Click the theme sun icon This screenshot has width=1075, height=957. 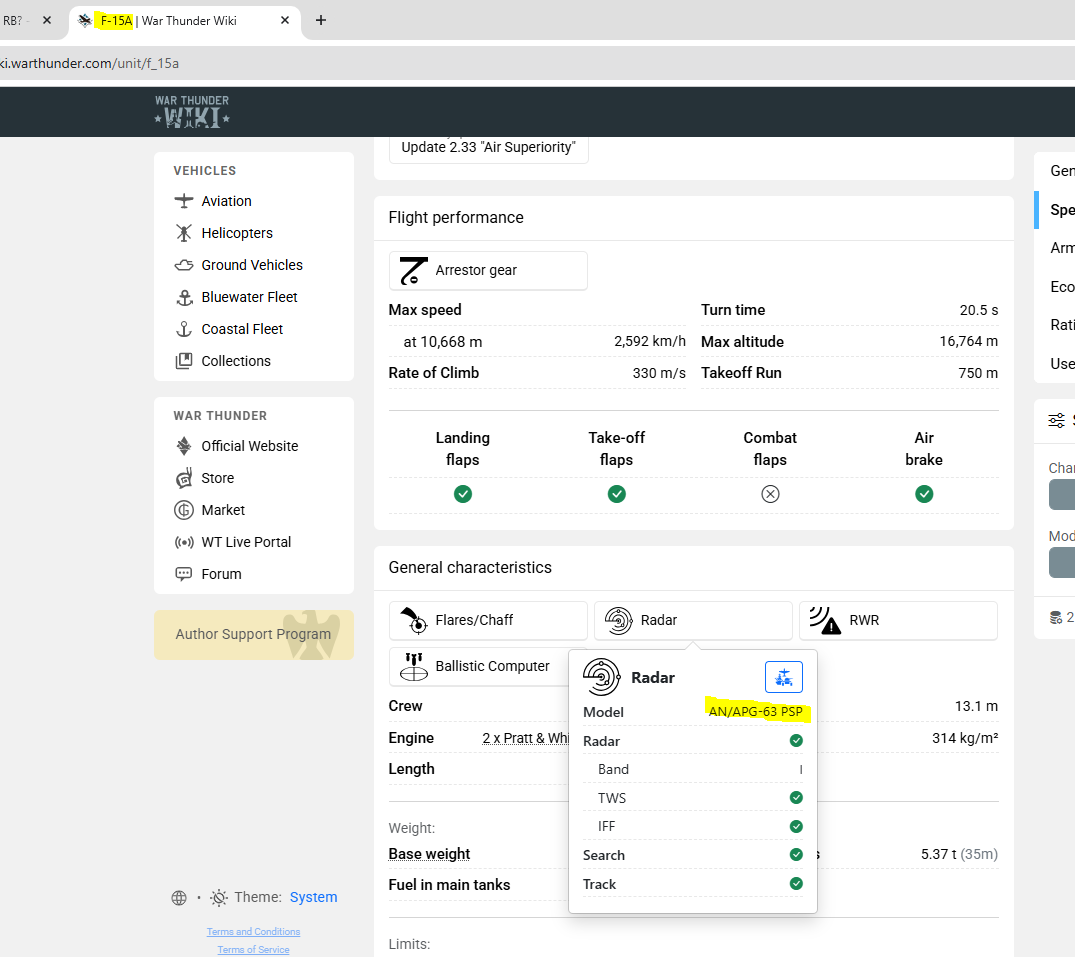[x=219, y=897]
